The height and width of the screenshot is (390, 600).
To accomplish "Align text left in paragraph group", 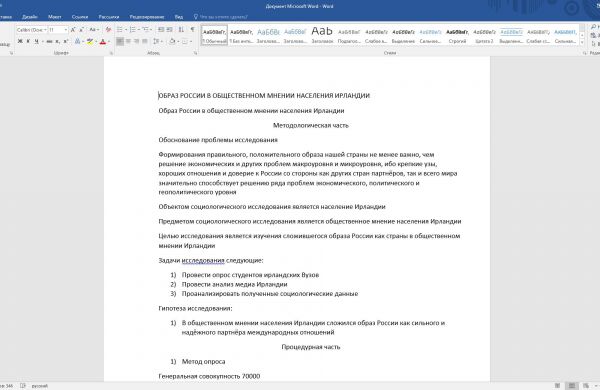I will click(120, 41).
